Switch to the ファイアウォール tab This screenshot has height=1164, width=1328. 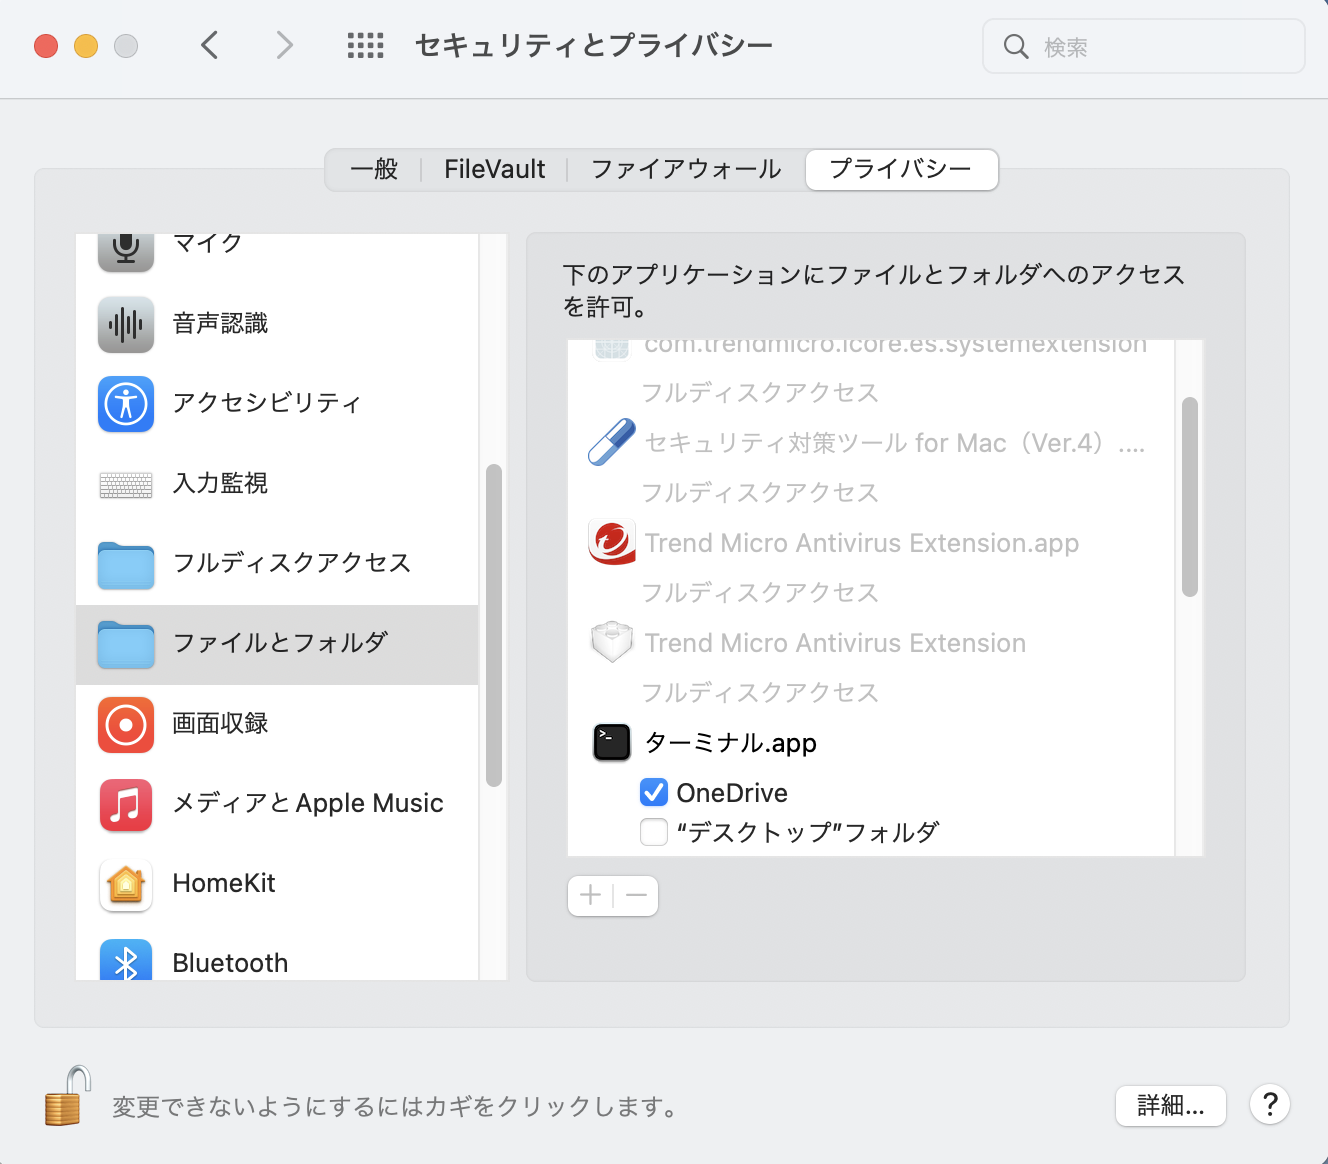click(x=686, y=169)
